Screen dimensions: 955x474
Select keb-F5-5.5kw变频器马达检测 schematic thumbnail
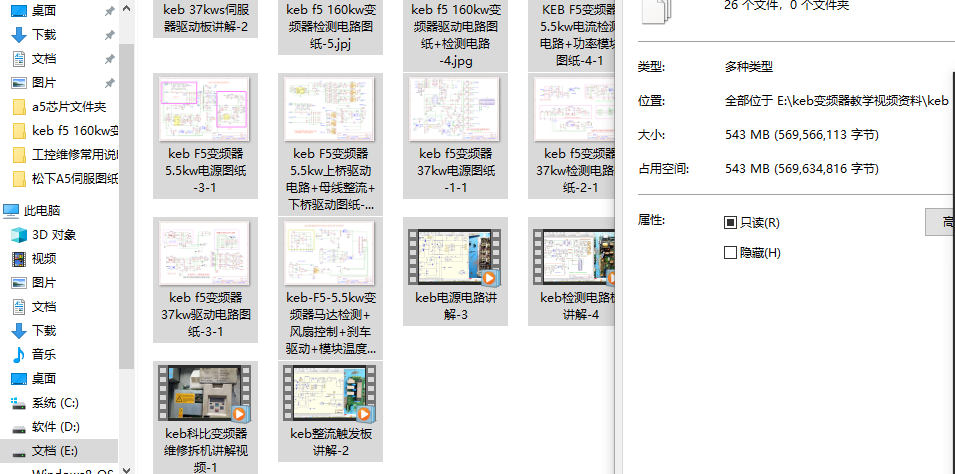[330, 253]
